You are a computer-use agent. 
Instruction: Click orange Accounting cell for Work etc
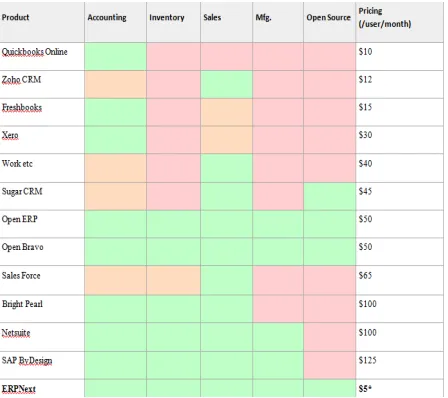click(115, 168)
